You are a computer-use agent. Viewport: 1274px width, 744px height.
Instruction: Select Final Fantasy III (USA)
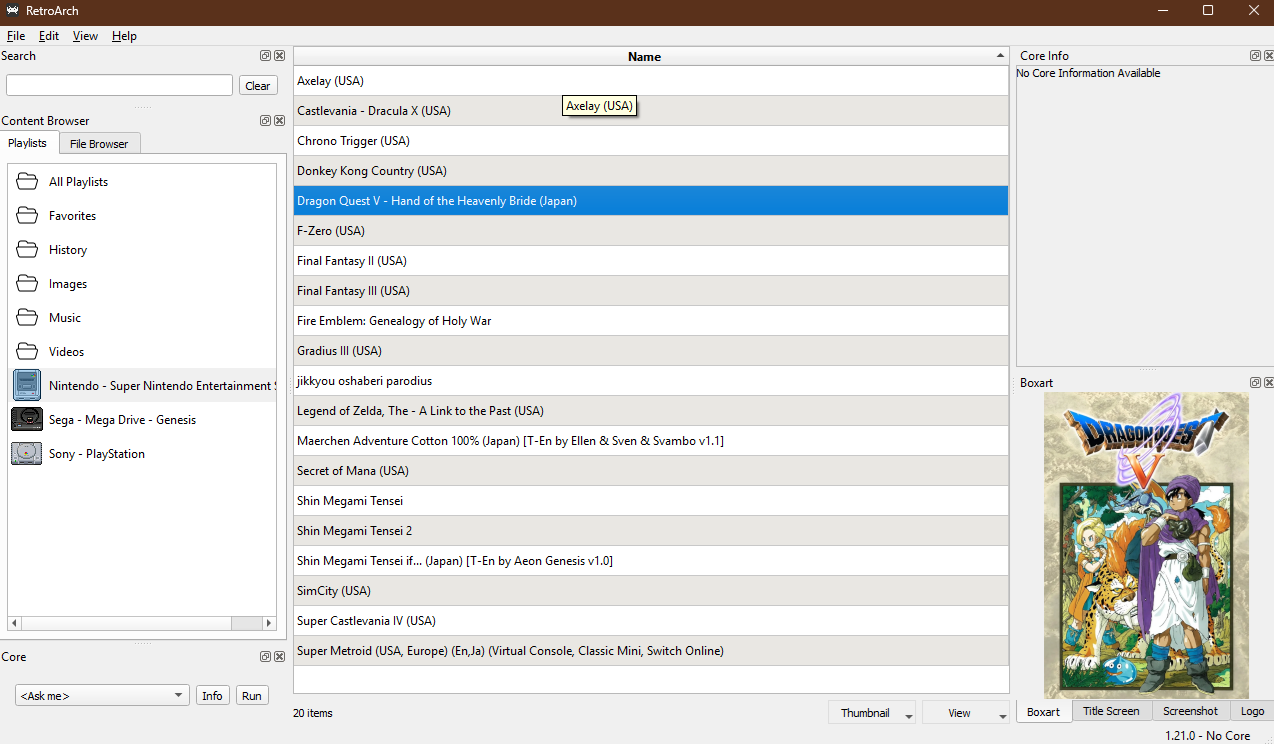(651, 291)
